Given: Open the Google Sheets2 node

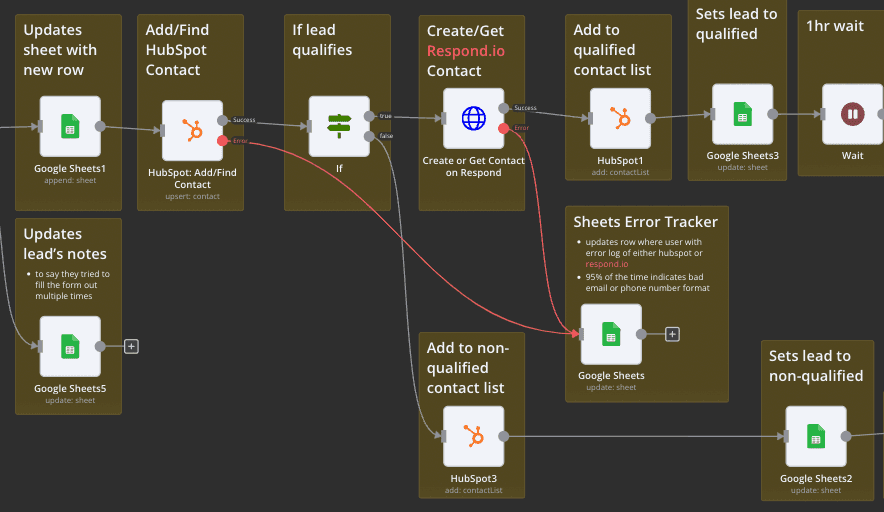Looking at the screenshot, I should tap(815, 436).
